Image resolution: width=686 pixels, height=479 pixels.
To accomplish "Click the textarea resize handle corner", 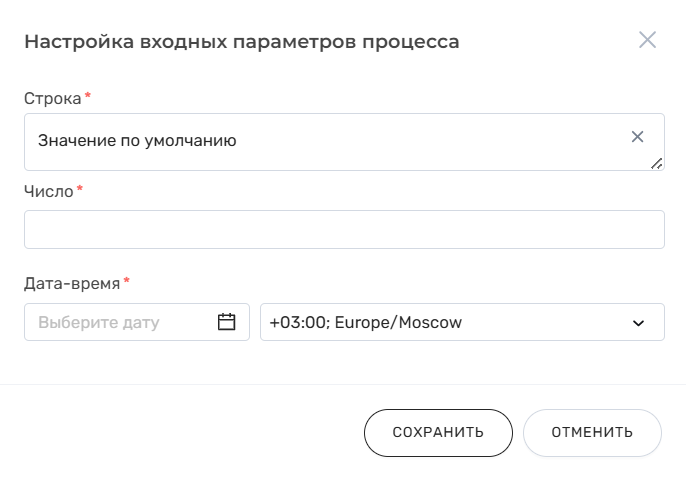I will tap(657, 163).
